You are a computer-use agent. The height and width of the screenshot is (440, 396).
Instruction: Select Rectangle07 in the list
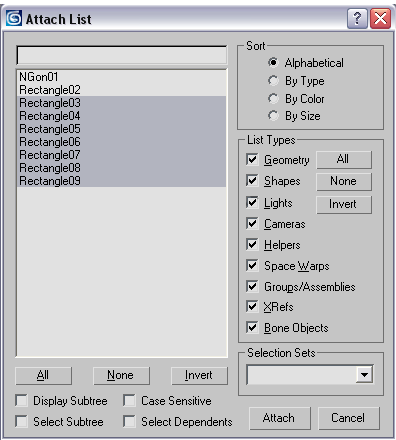click(122, 155)
